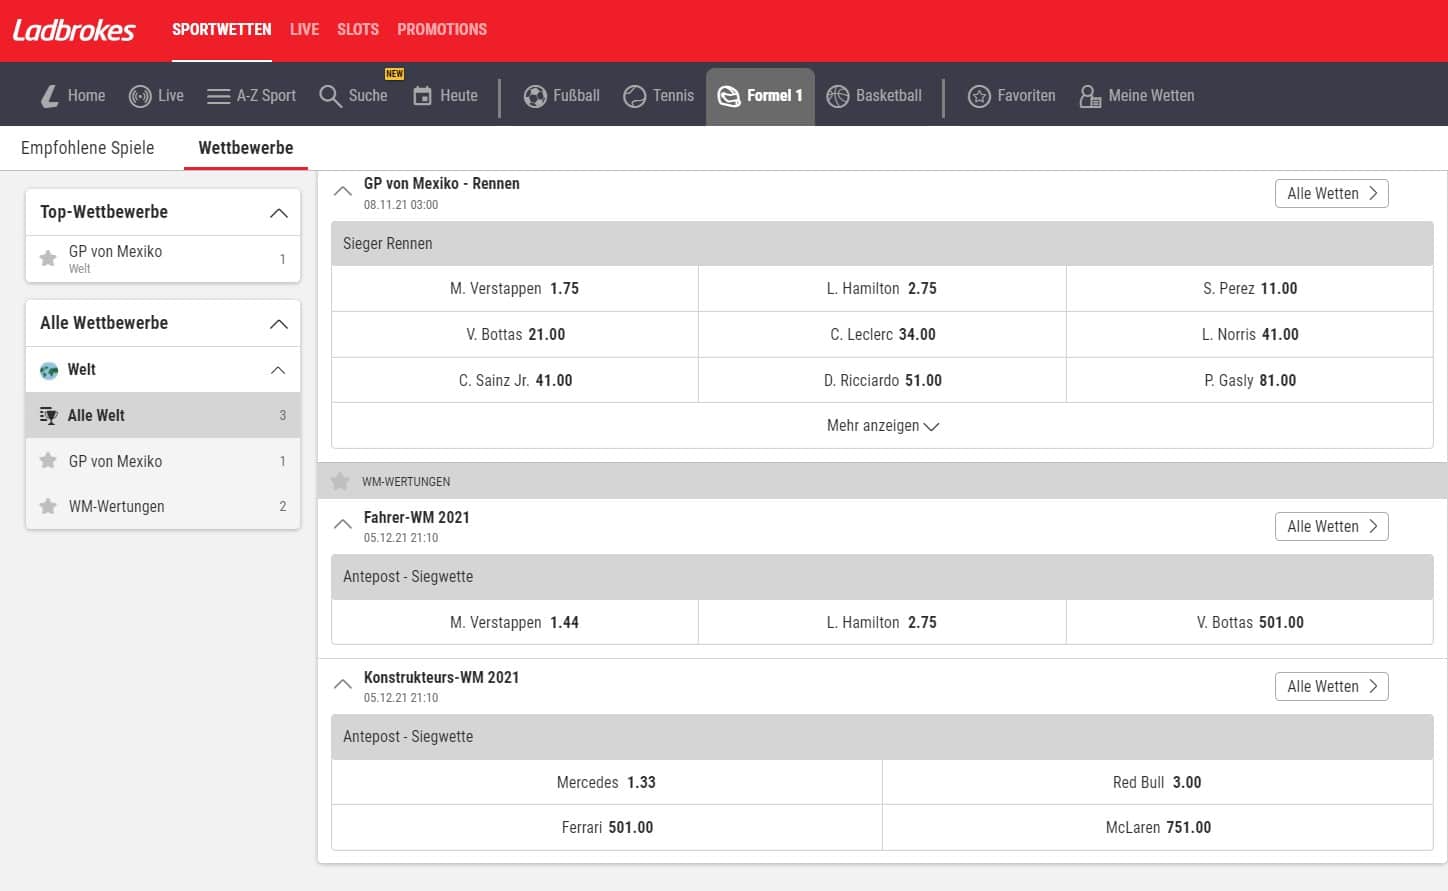The width and height of the screenshot is (1448, 891).
Task: Expand Mehr anzeigen for more drivers
Action: click(882, 426)
